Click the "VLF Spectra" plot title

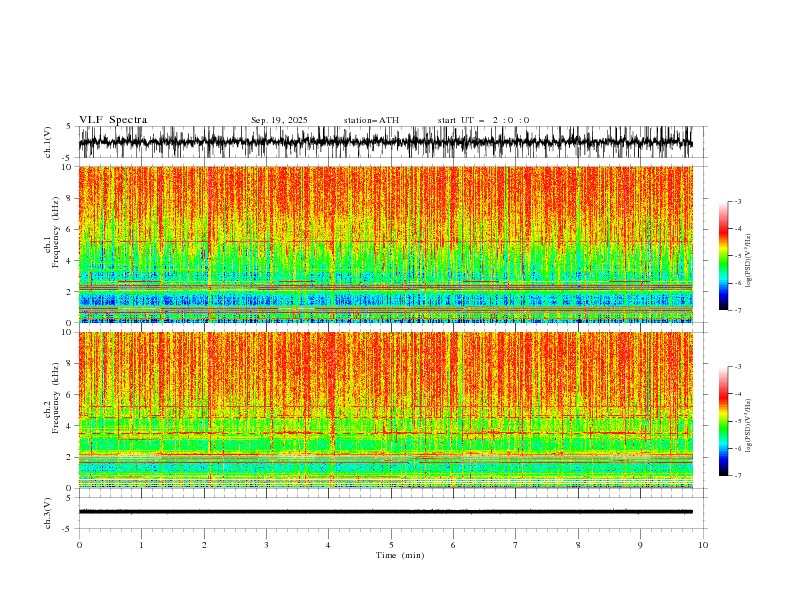click(113, 120)
